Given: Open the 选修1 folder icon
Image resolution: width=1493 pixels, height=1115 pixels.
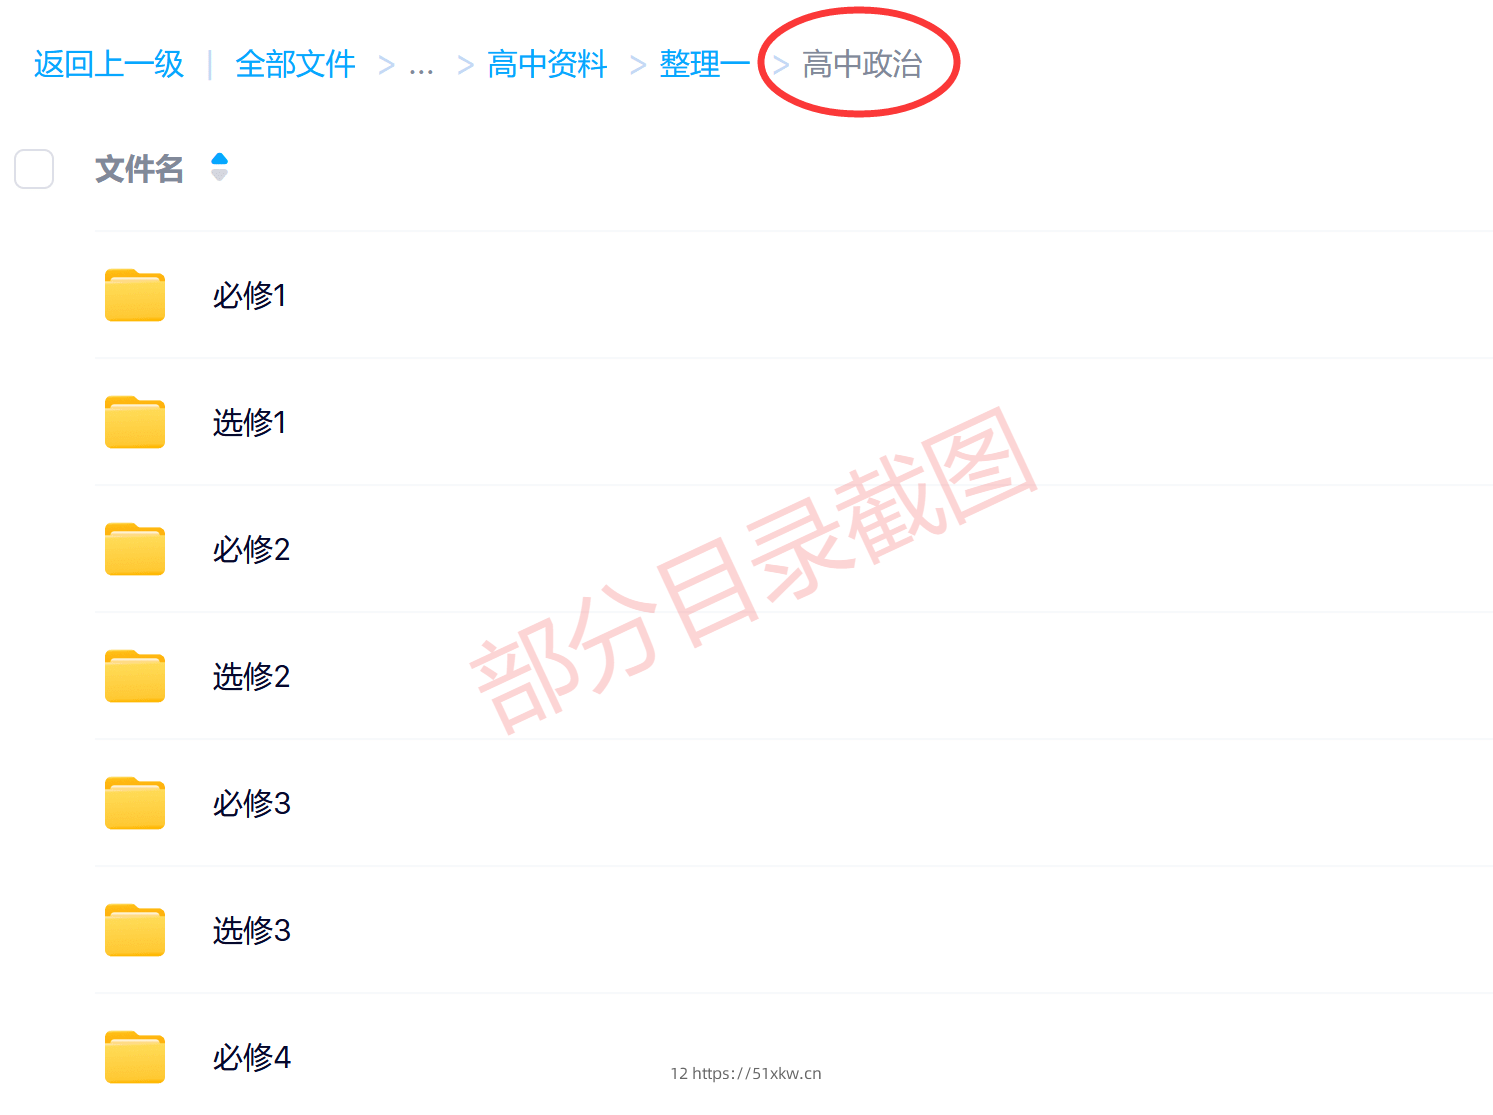Looking at the screenshot, I should tap(135, 422).
